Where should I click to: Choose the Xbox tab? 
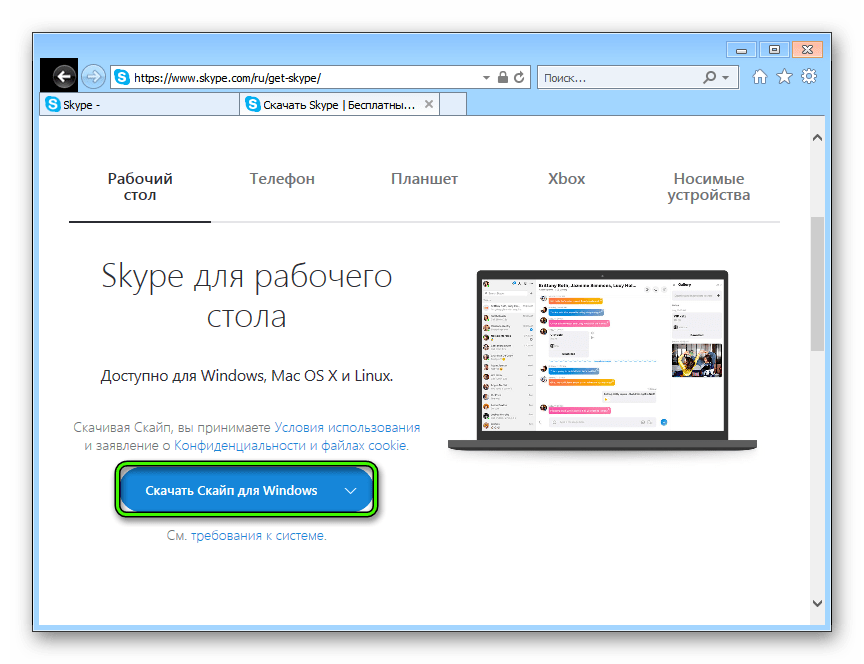pyautogui.click(x=566, y=179)
